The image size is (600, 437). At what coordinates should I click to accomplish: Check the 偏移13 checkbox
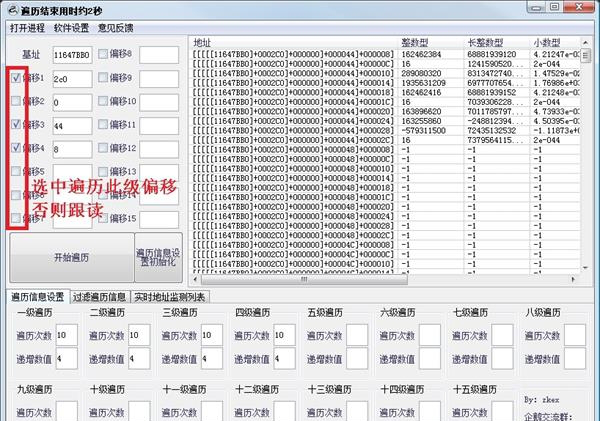[103, 171]
